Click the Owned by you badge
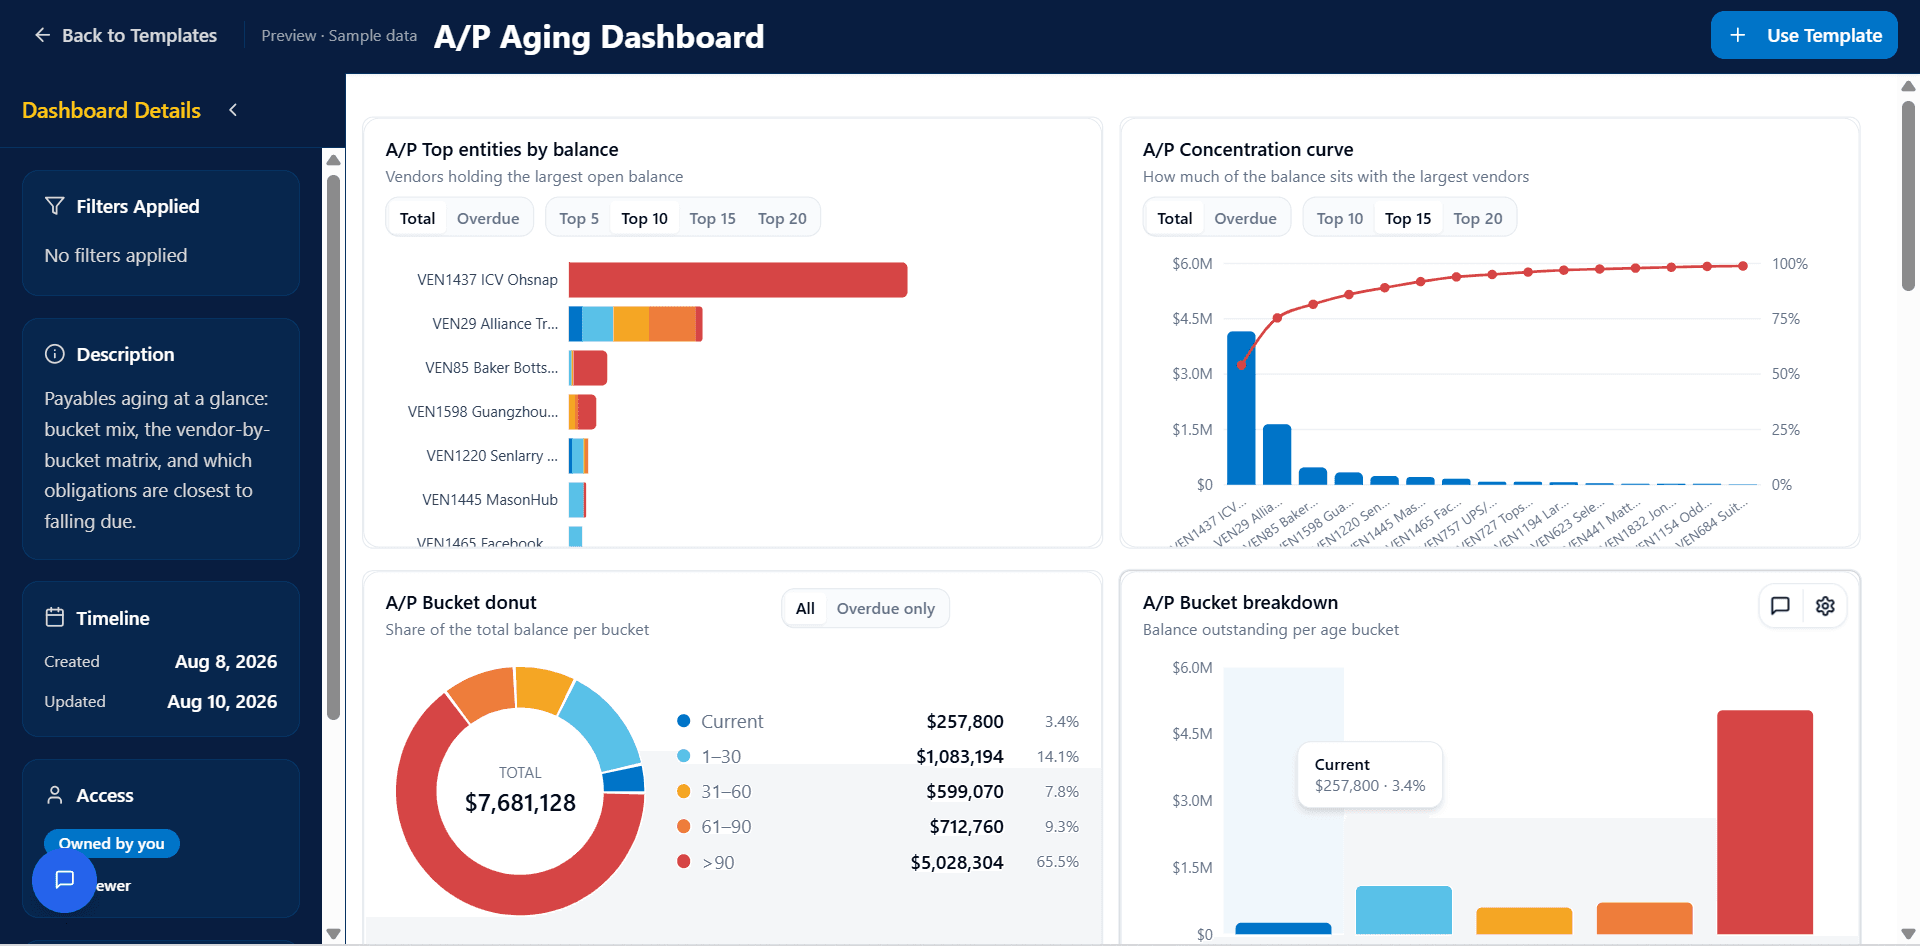Image resolution: width=1920 pixels, height=946 pixels. pyautogui.click(x=111, y=843)
